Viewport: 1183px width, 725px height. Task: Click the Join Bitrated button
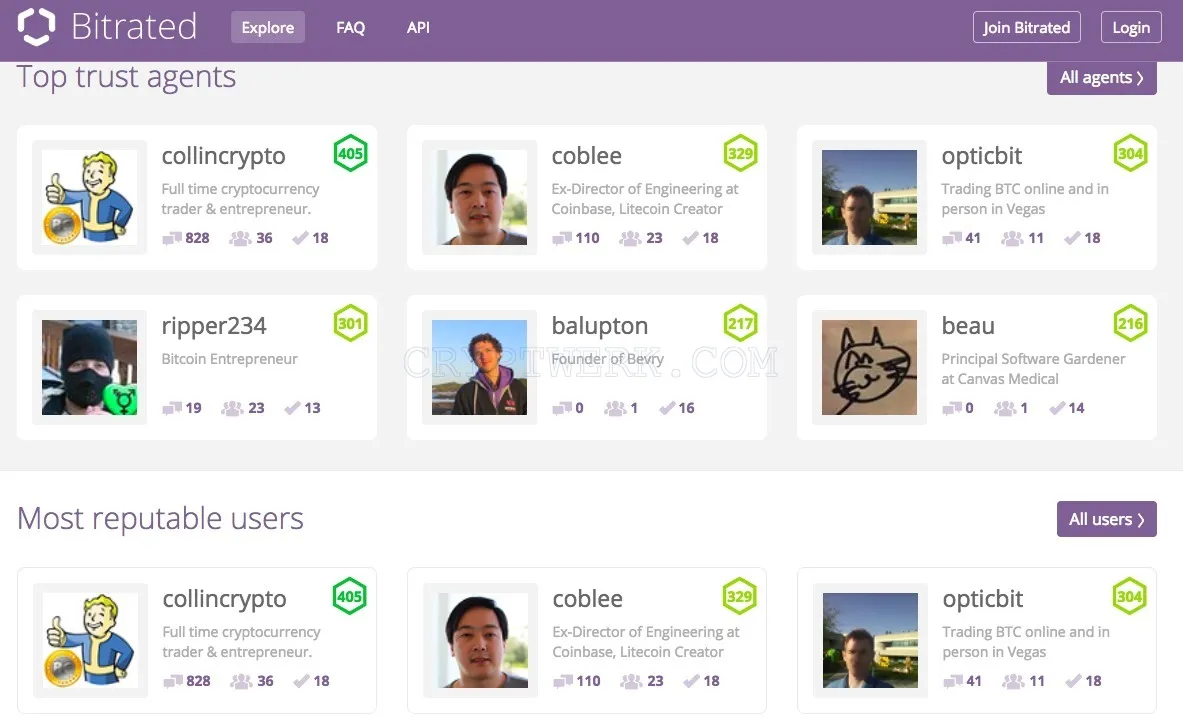click(x=1027, y=27)
